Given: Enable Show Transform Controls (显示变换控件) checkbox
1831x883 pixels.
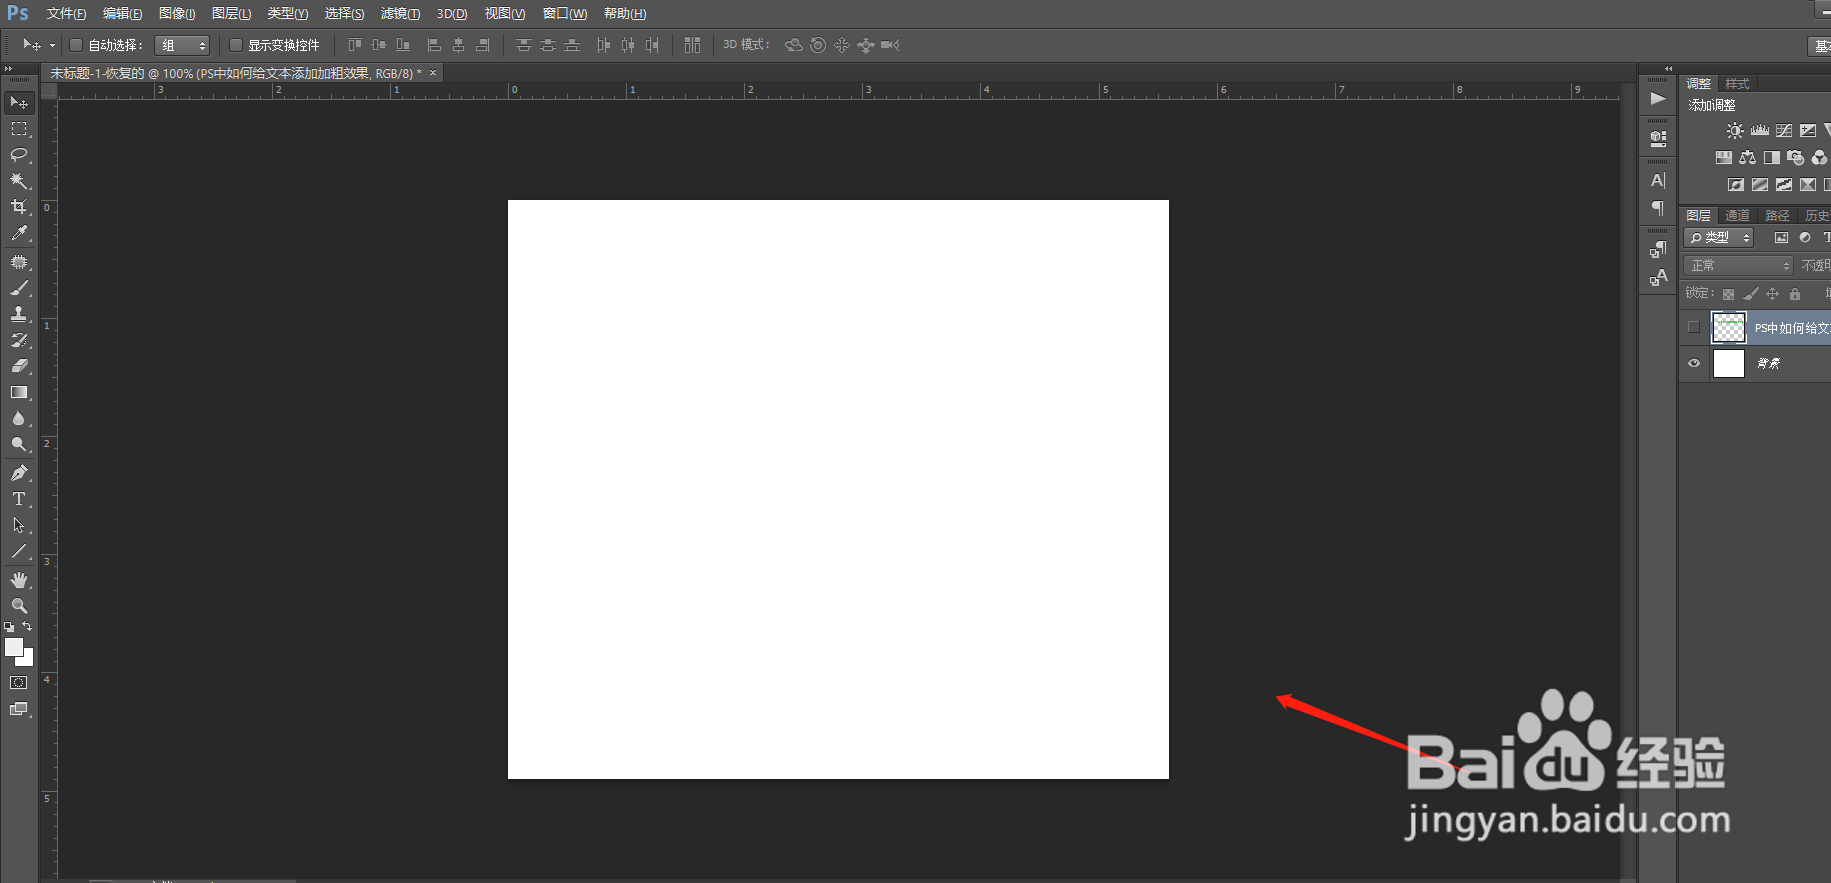Looking at the screenshot, I should (x=236, y=45).
